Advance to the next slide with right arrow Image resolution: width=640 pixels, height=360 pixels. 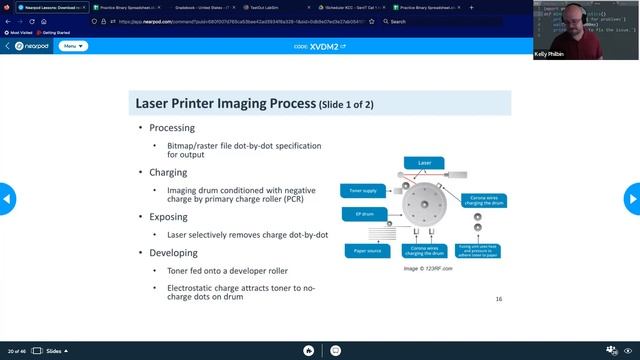[x=632, y=199]
